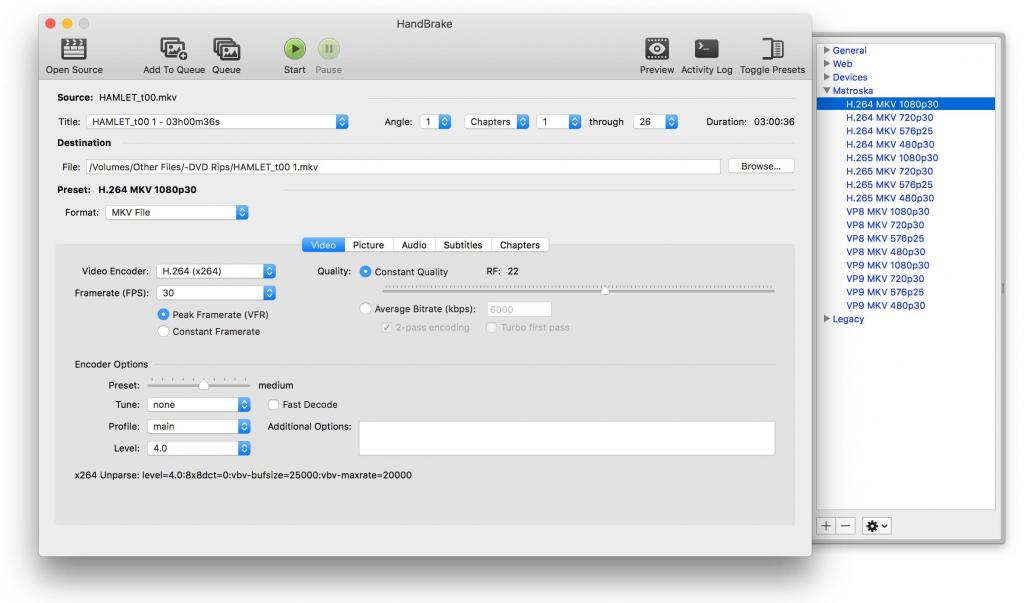Click the Open Source clapperboard icon
Image resolution: width=1024 pixels, height=603 pixels.
(74, 49)
